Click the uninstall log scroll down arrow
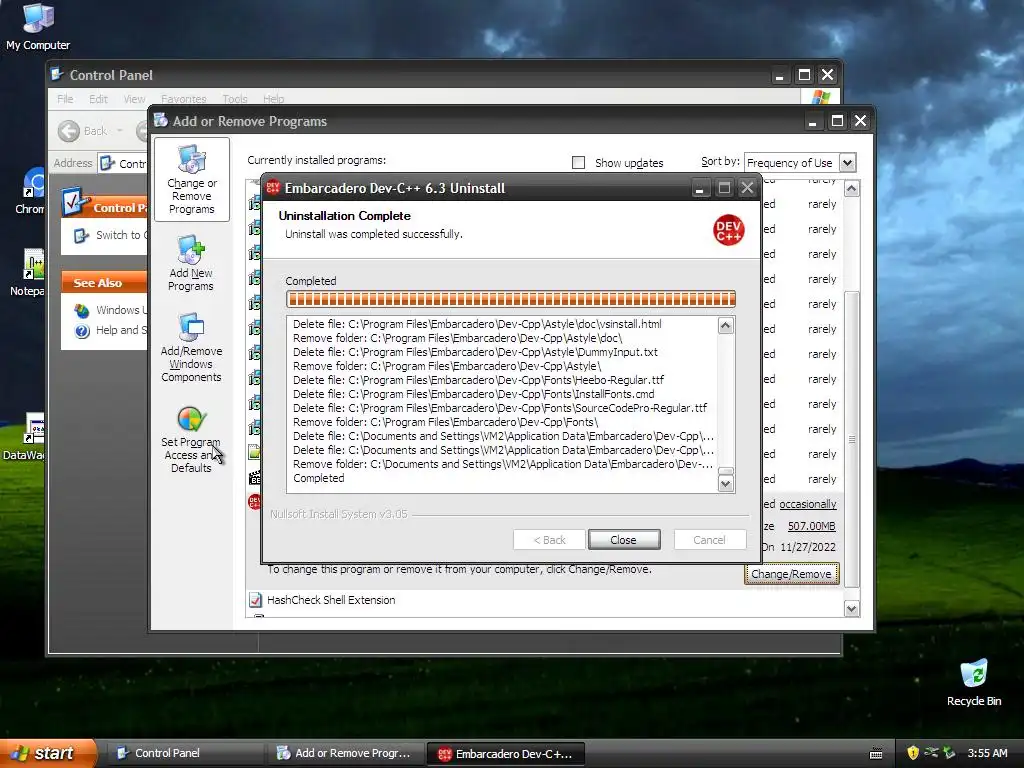The width and height of the screenshot is (1024, 768). pos(726,484)
